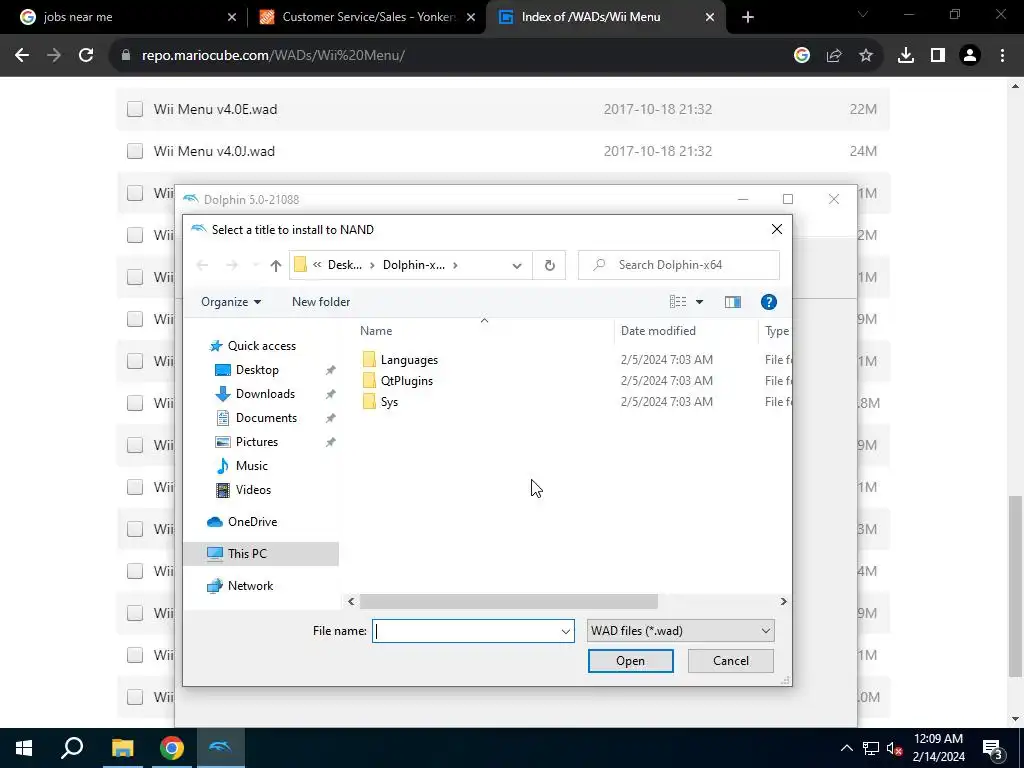
Task: Open Downloads in the navigation pane
Action: click(x=265, y=394)
